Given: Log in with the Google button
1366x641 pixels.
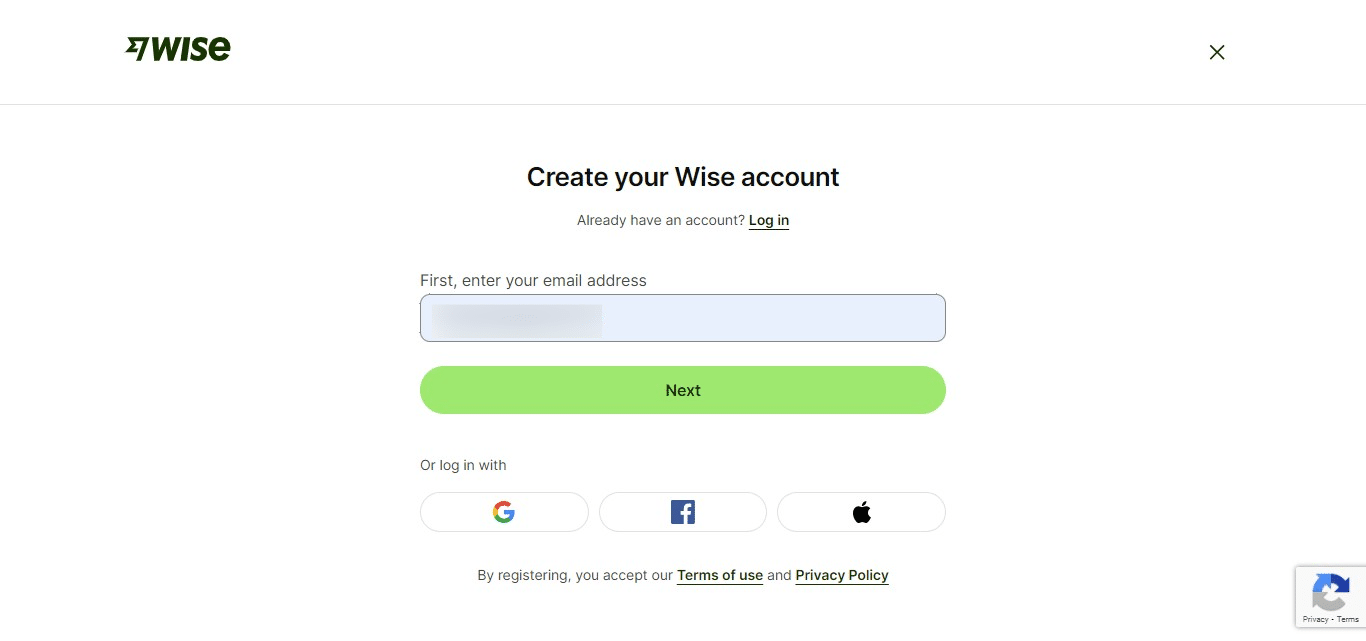Looking at the screenshot, I should [x=504, y=511].
